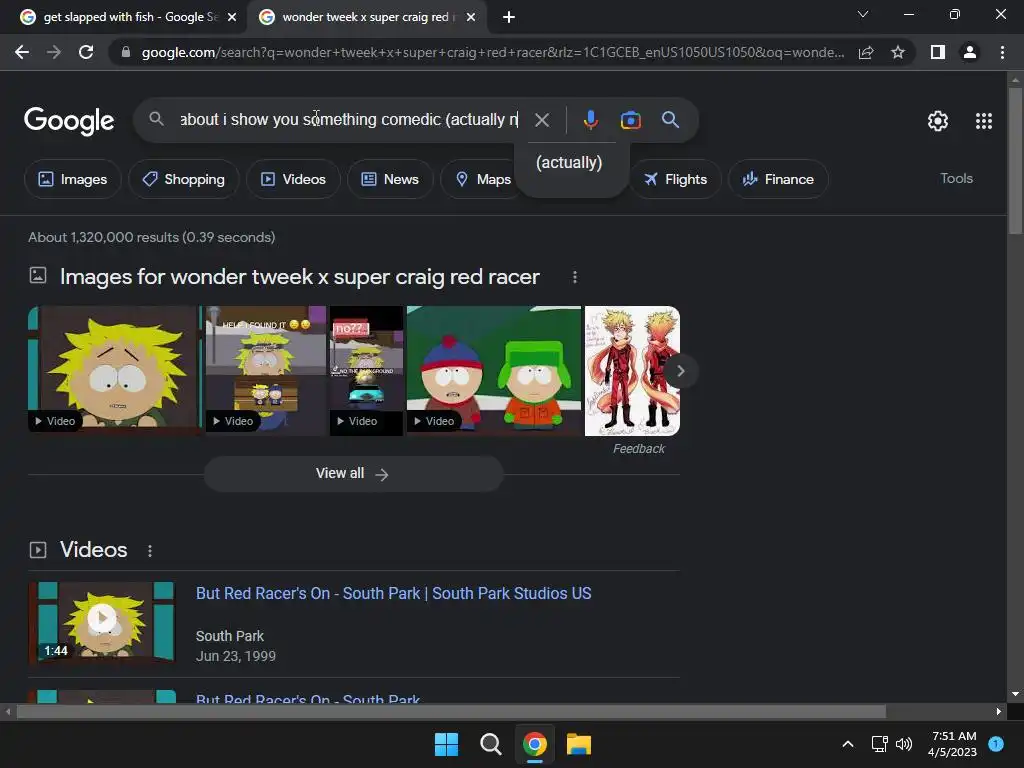Show next images in carousel

point(680,371)
